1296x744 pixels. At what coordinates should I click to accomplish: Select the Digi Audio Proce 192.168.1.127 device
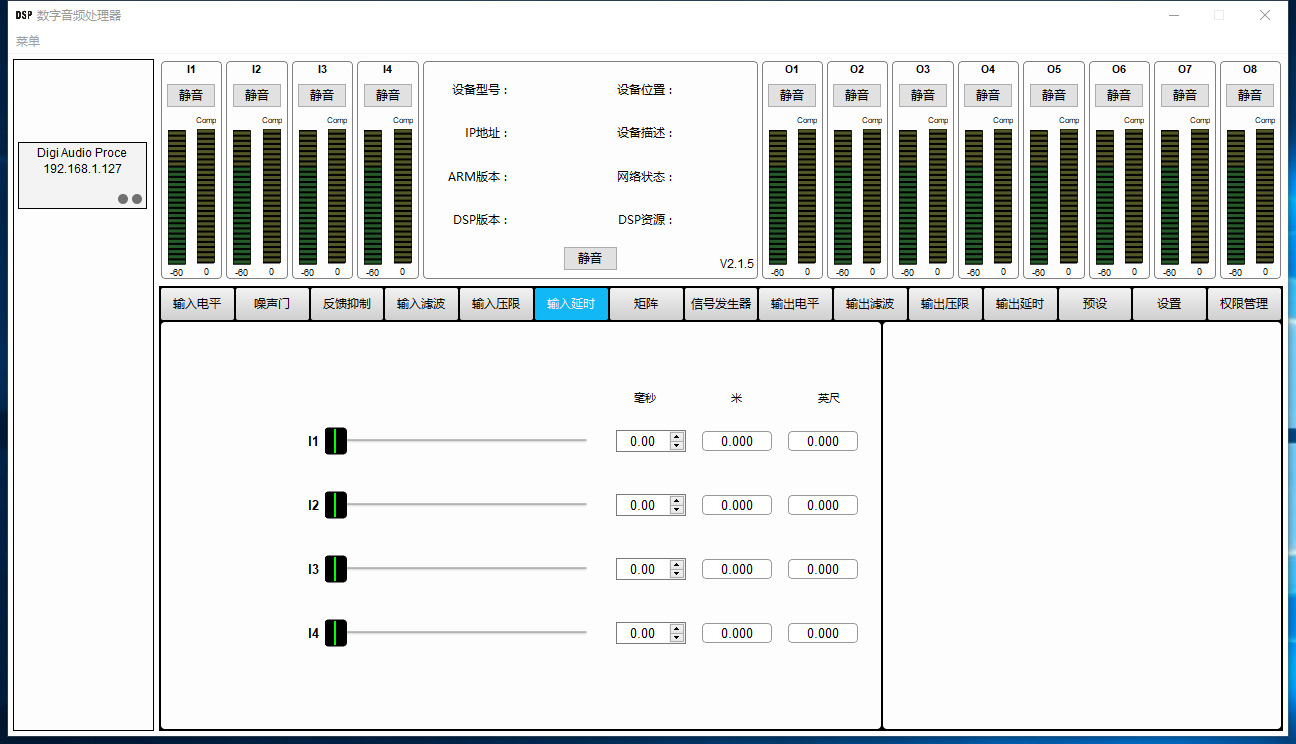click(x=83, y=175)
